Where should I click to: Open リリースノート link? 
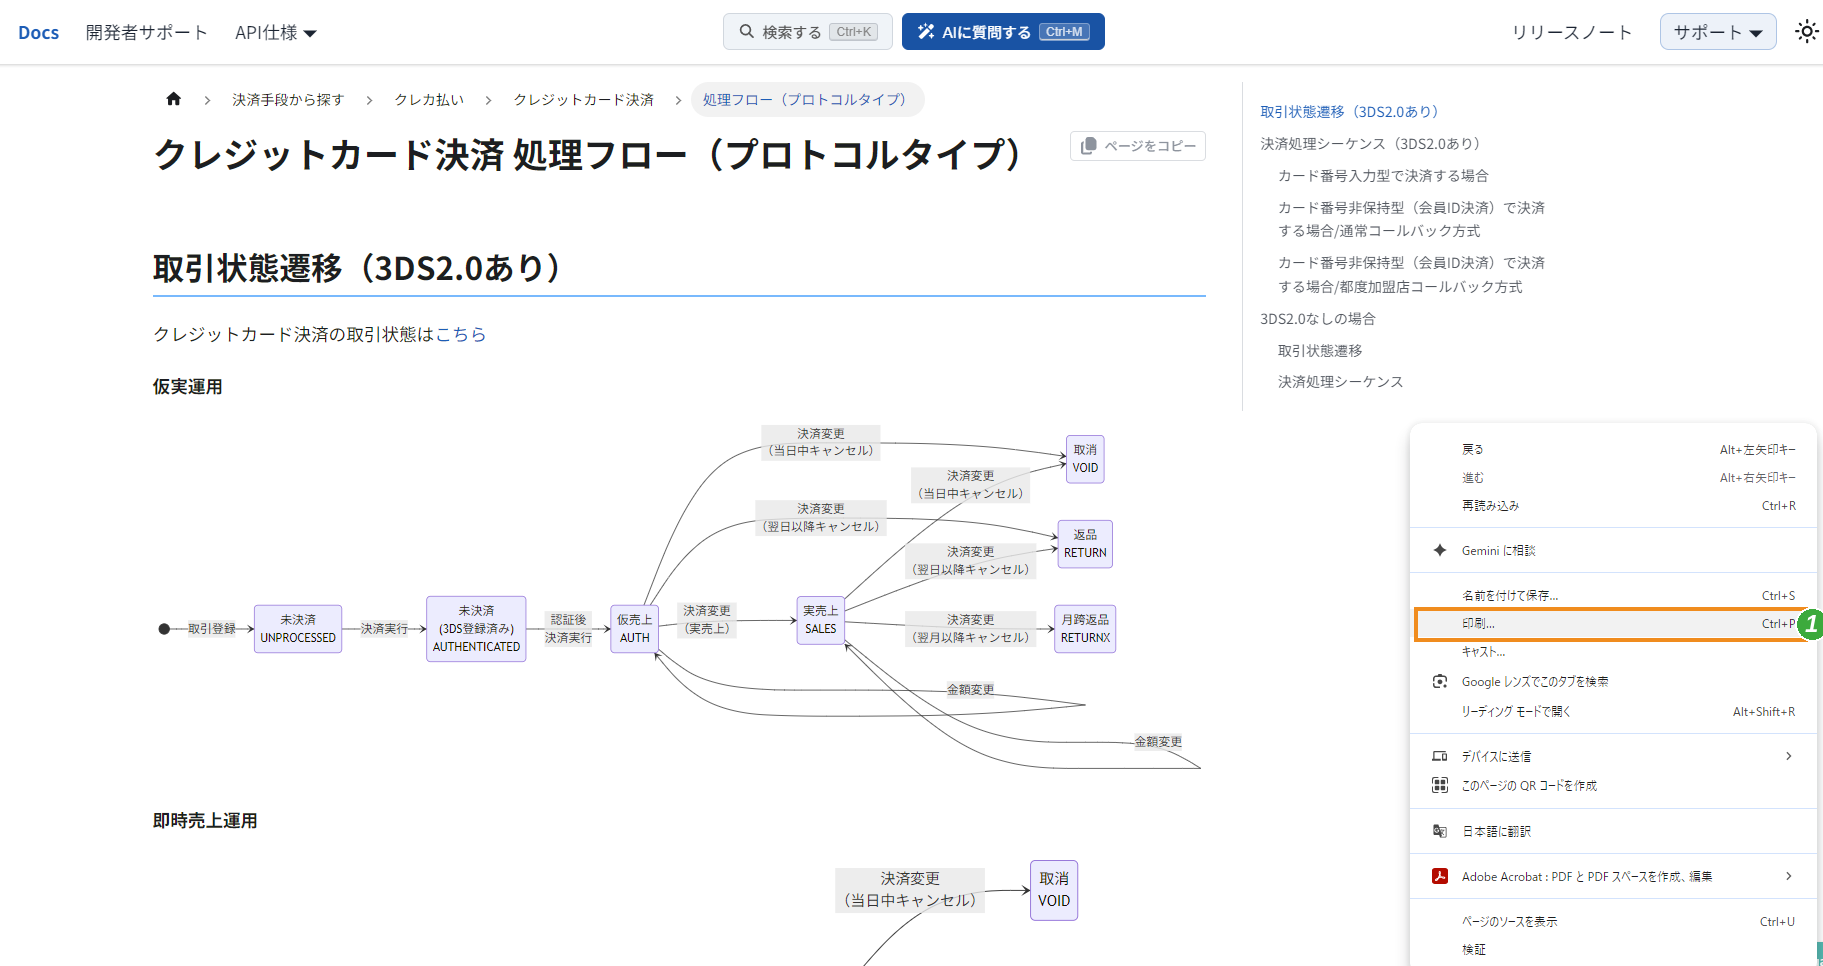1571,33
